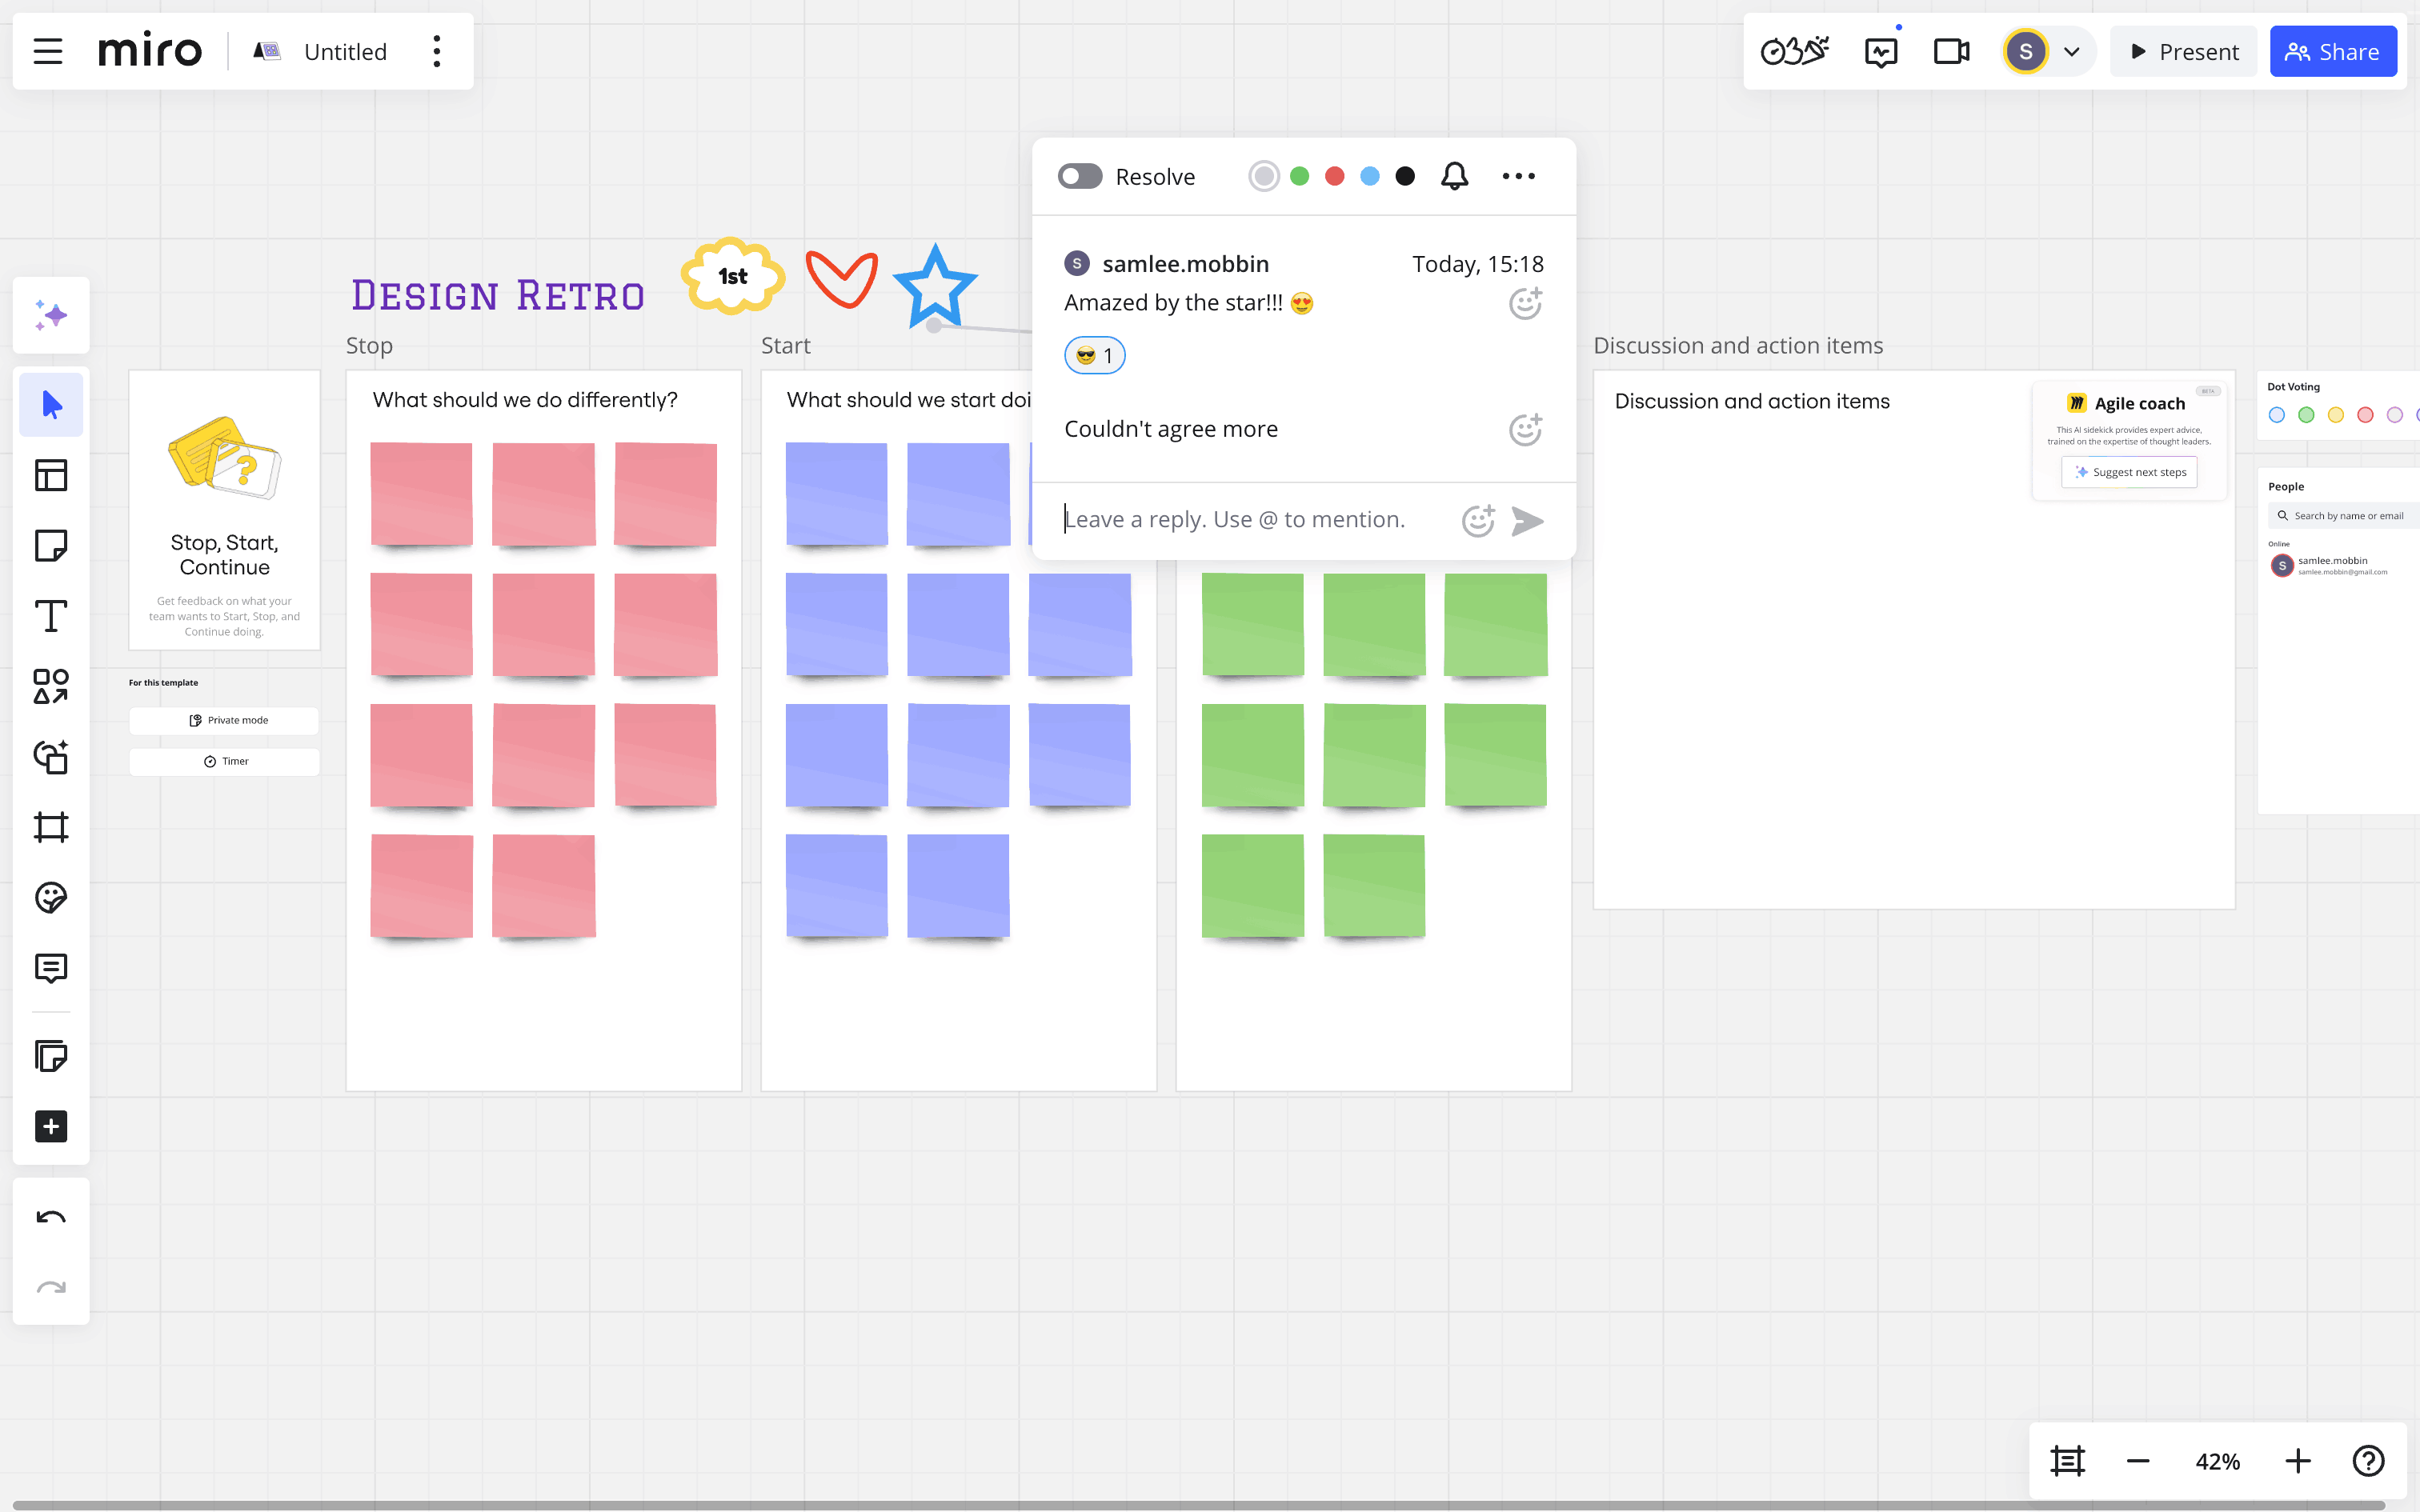Mute notifications with the bell icon
Image resolution: width=2420 pixels, height=1512 pixels.
[1454, 176]
